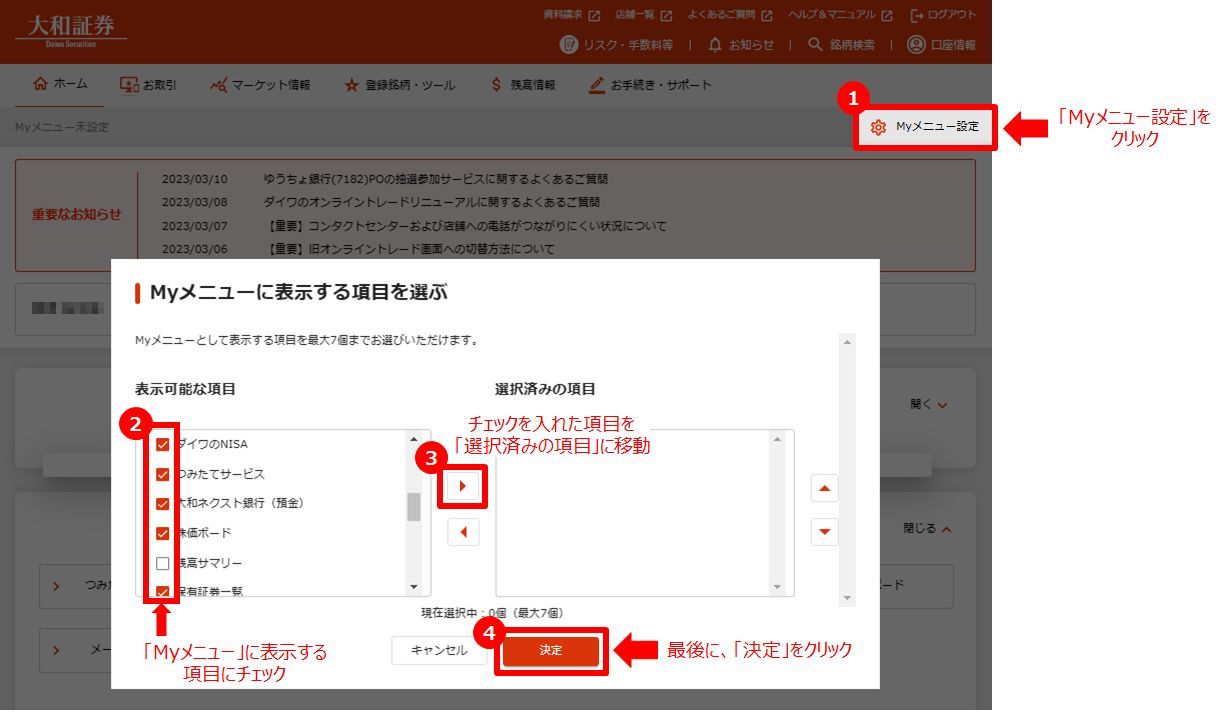Click the Myメニュー未設定 text
The image size is (1232, 714).
pos(62,127)
